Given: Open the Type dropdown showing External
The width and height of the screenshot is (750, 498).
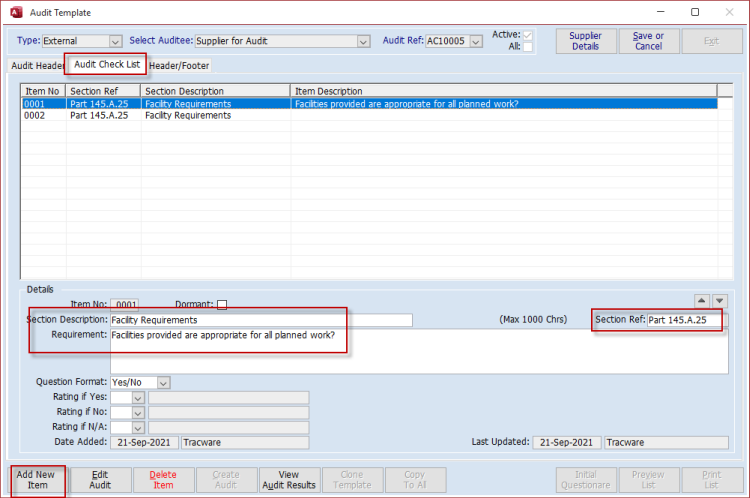Looking at the screenshot, I should tap(115, 42).
